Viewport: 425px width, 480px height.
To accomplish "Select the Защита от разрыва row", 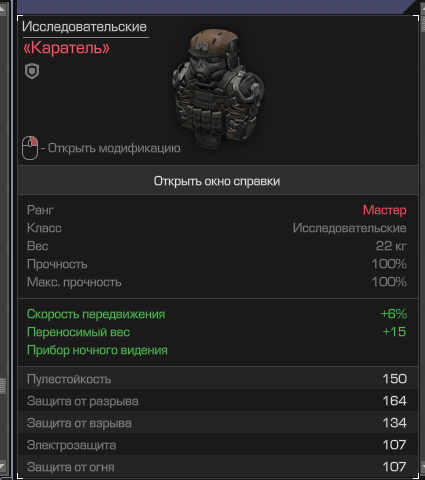I will (218, 401).
